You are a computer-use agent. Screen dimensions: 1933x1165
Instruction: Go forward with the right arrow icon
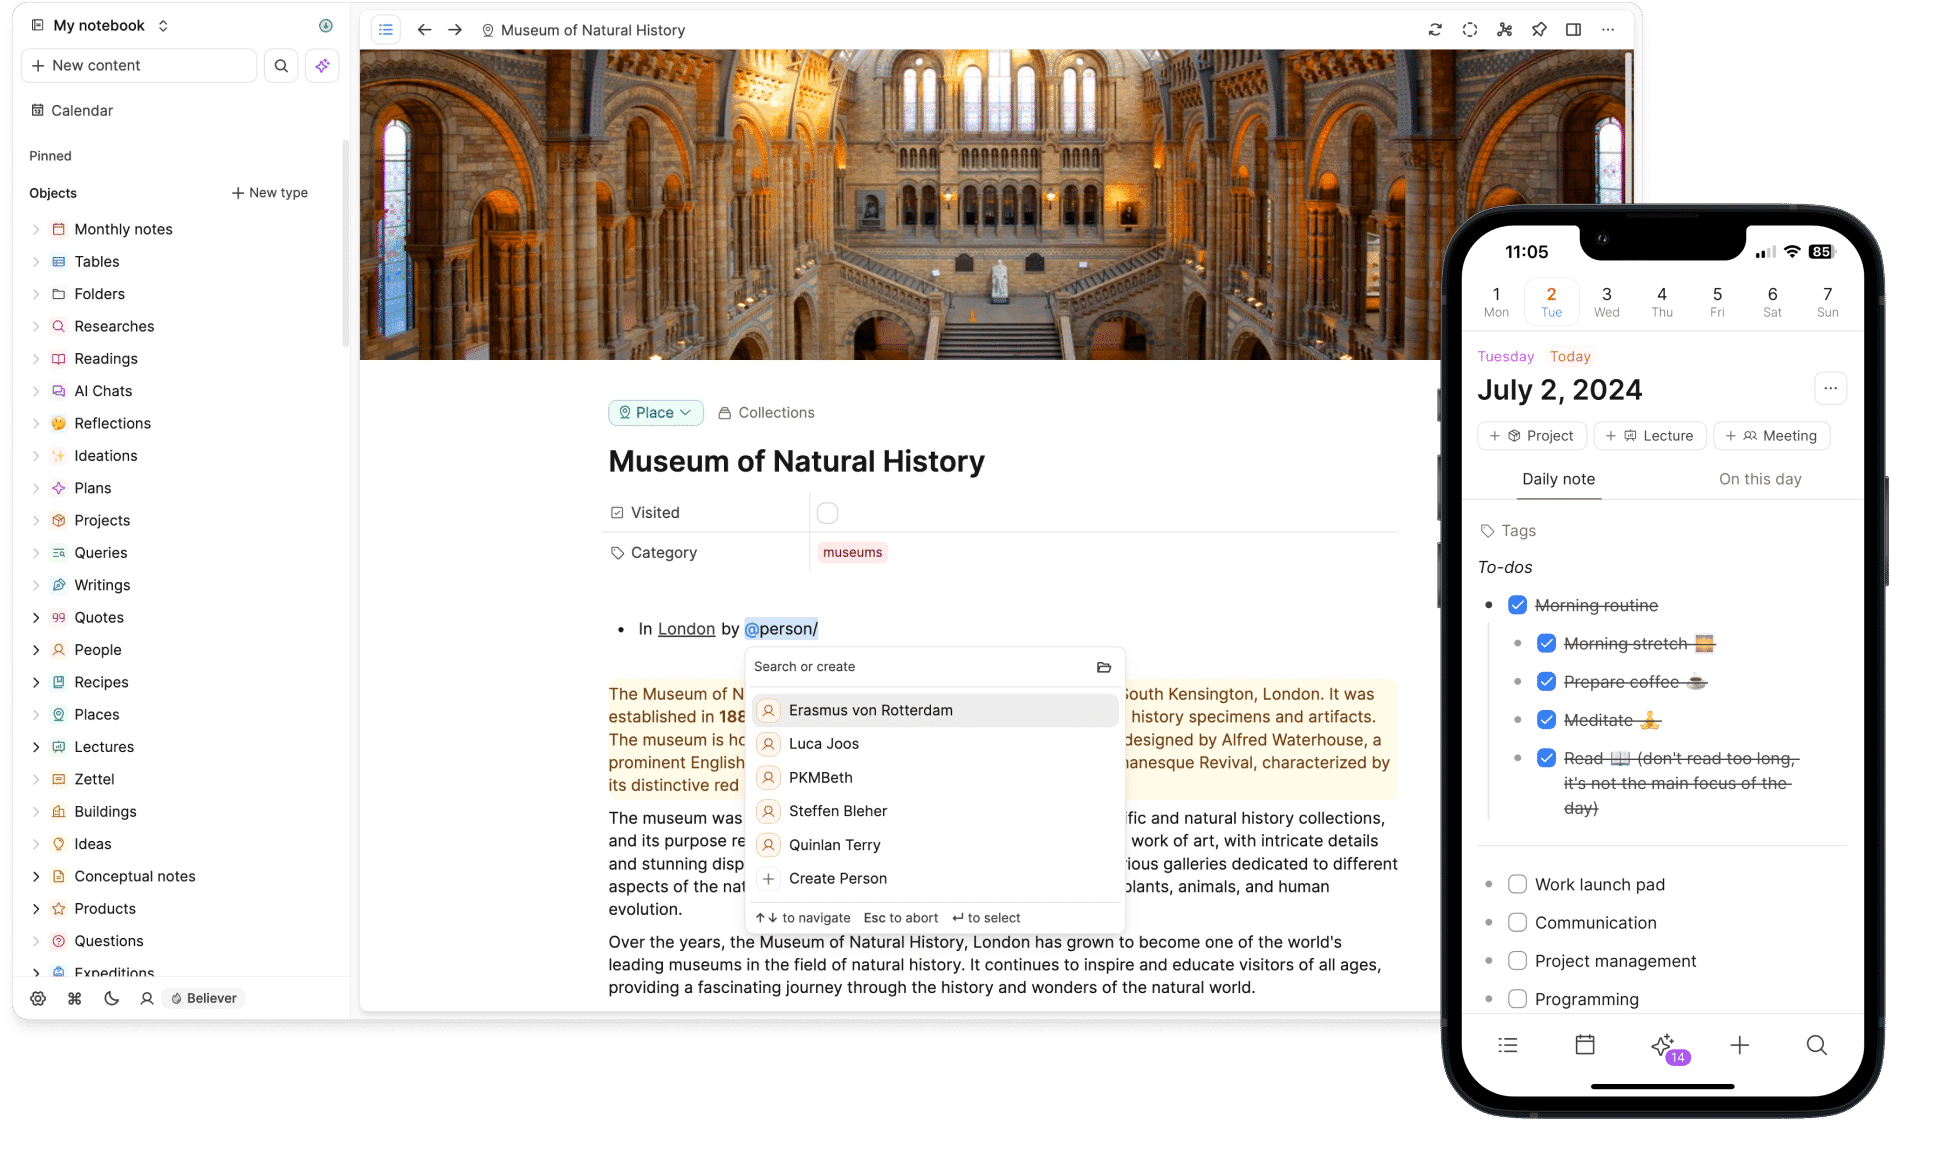pos(455,30)
